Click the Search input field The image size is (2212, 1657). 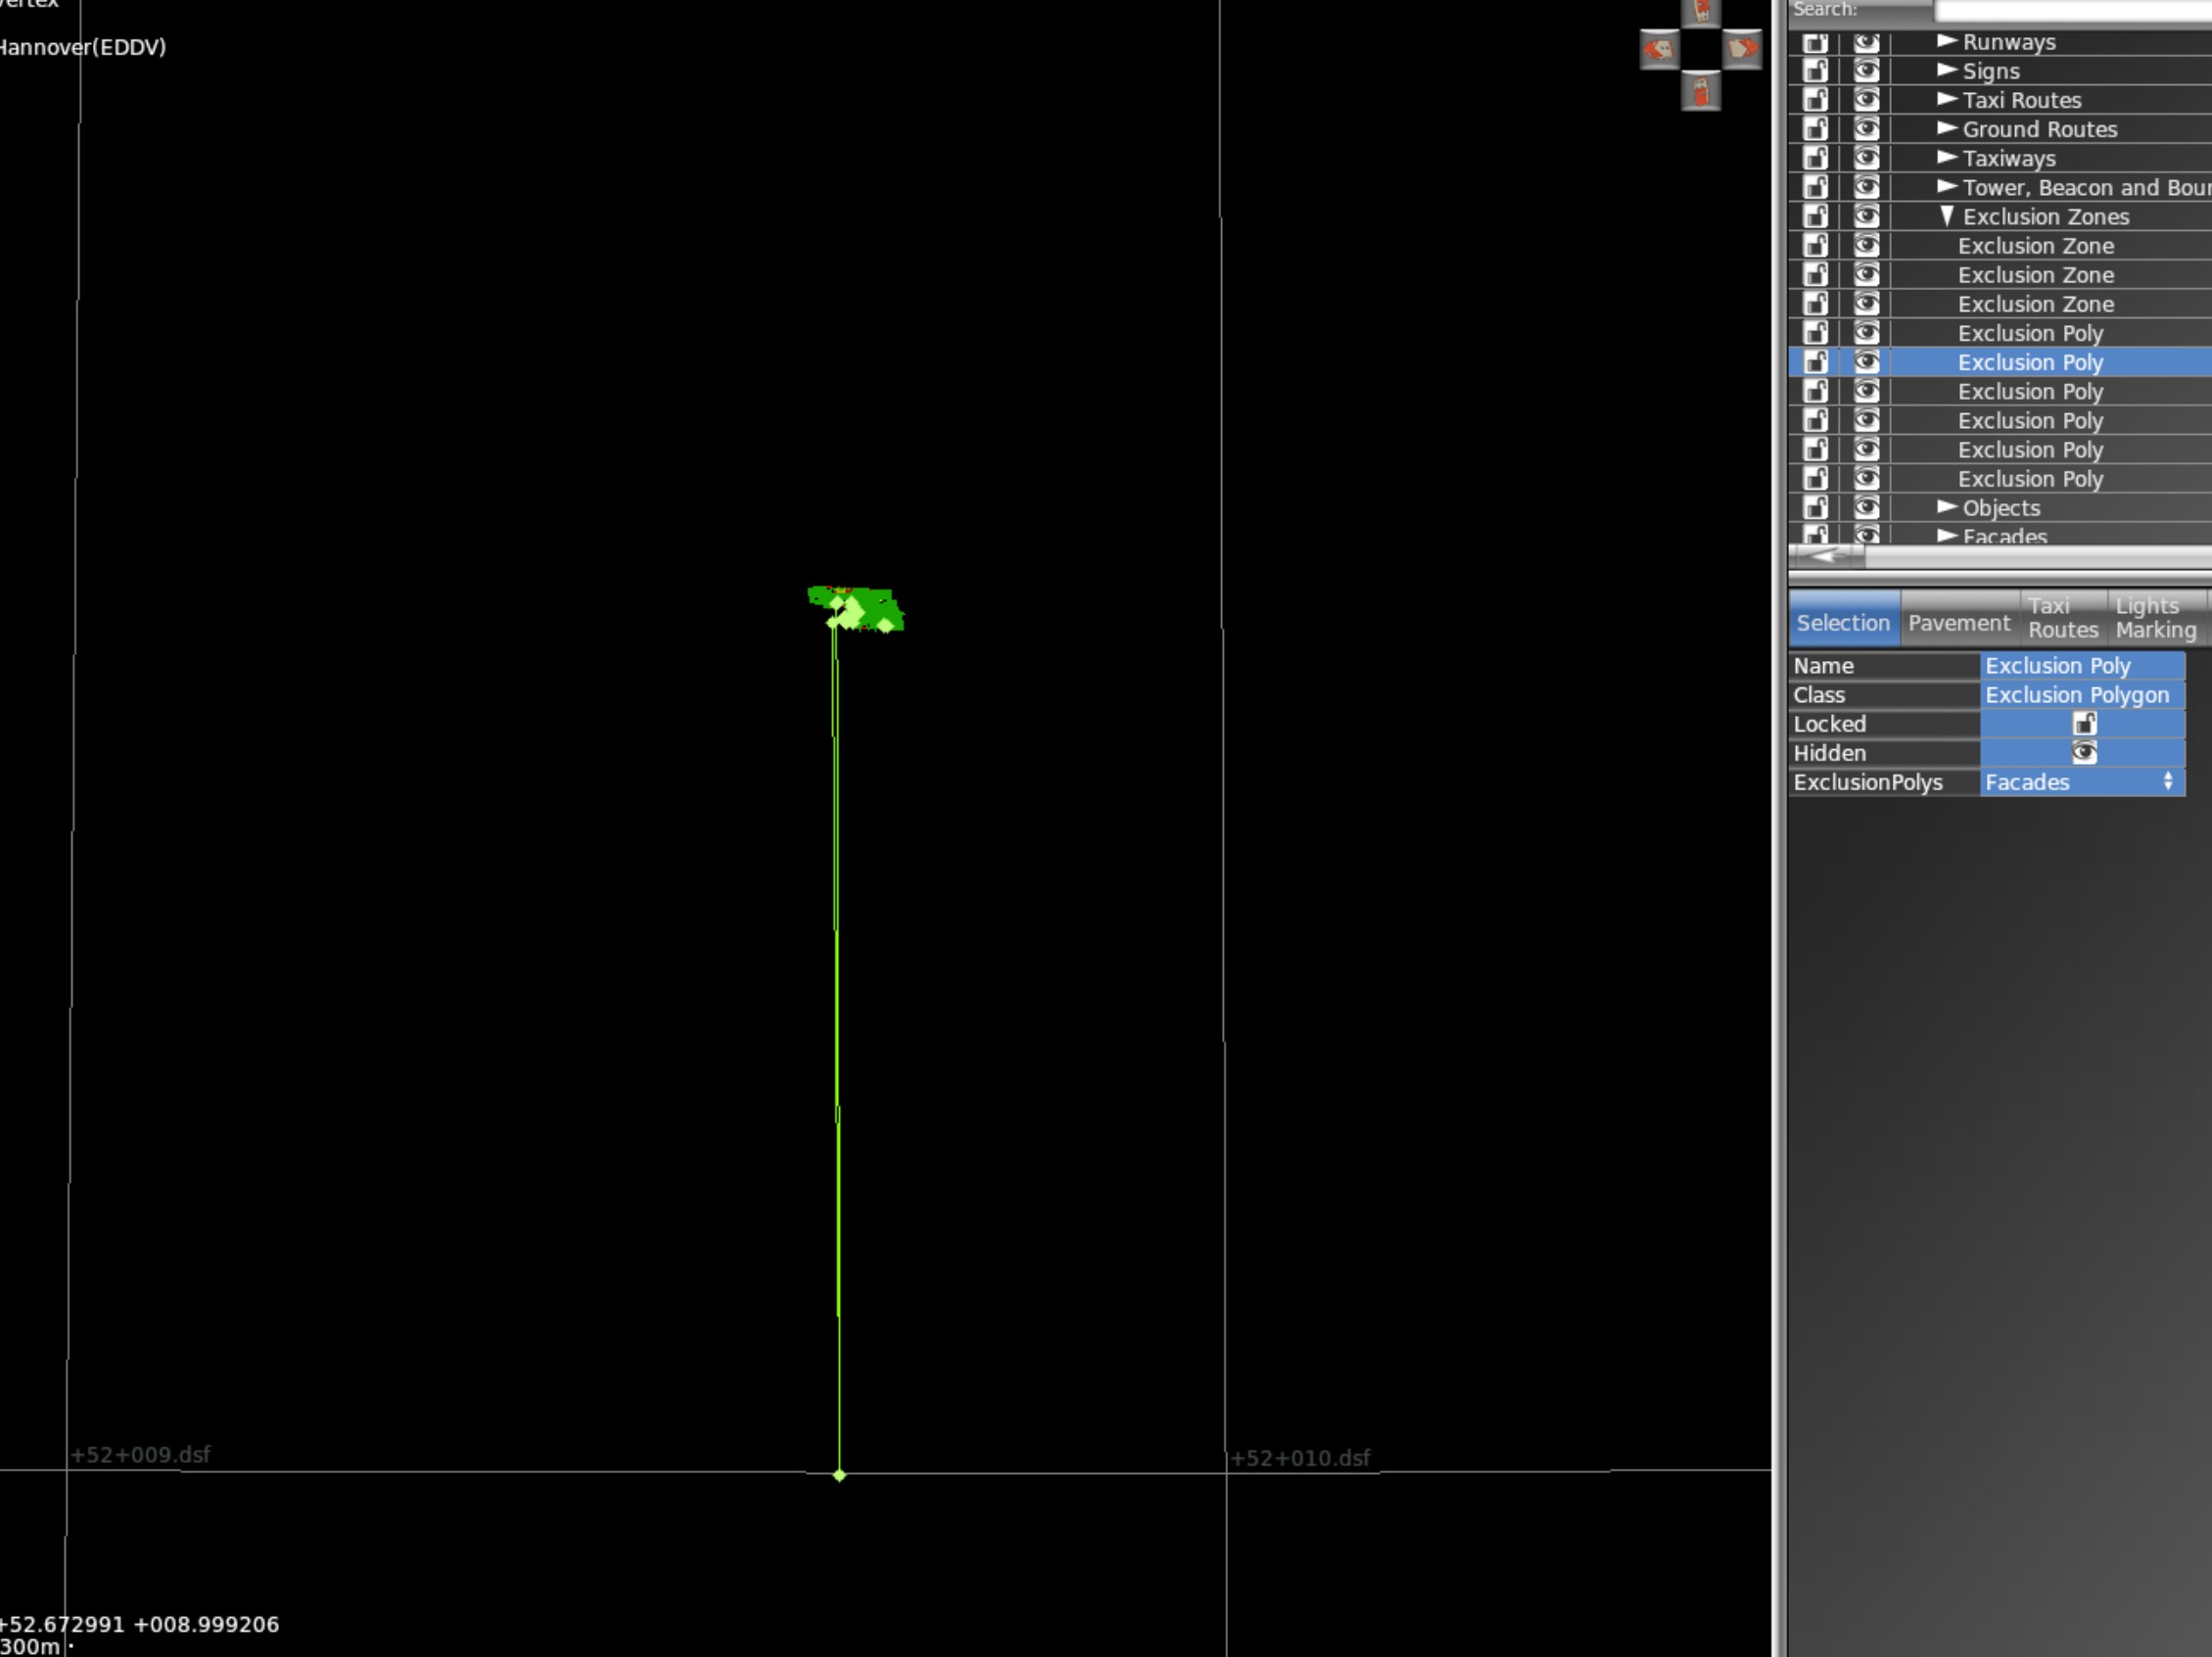tap(2072, 10)
